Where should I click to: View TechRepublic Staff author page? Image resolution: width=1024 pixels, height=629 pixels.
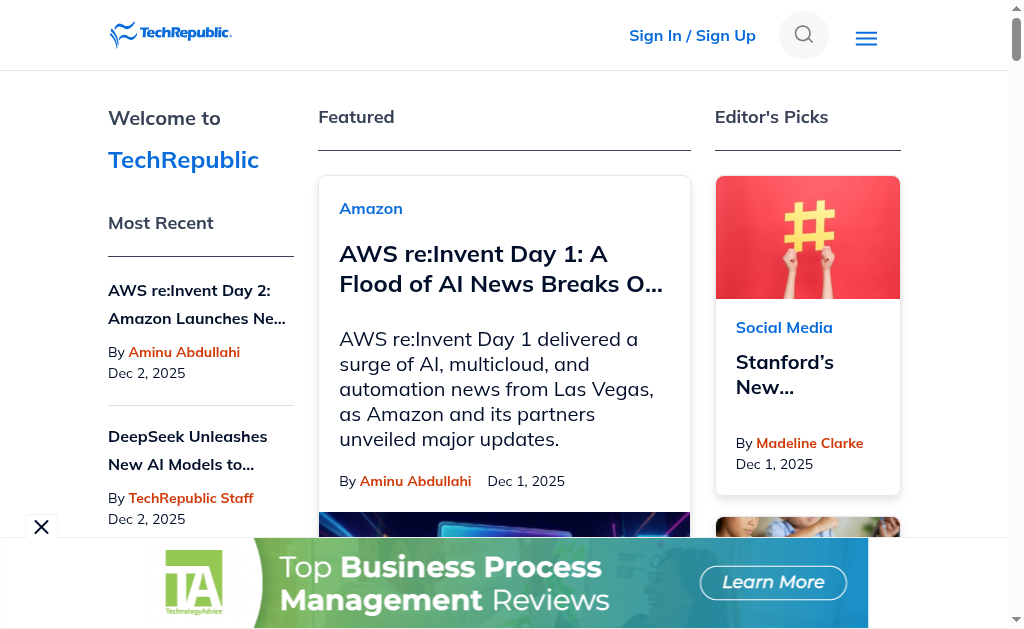[191, 498]
